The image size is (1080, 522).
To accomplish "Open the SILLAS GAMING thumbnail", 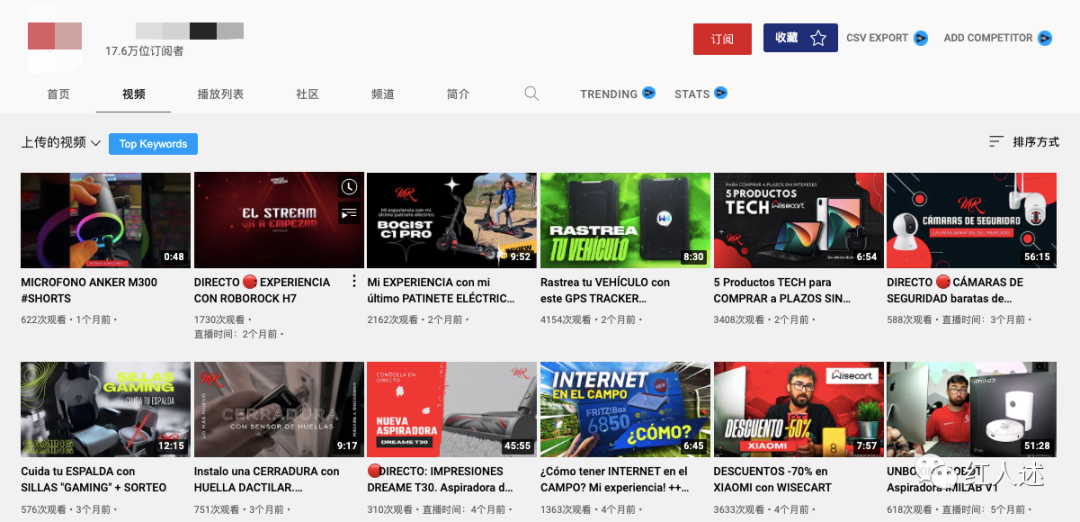I will click(x=105, y=410).
